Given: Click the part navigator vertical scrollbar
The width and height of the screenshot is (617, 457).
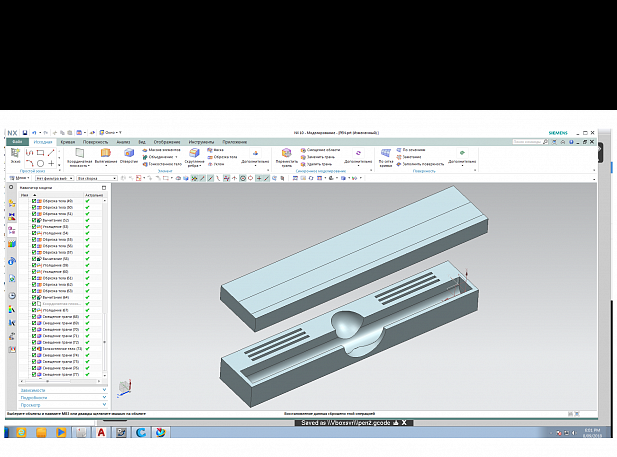Looking at the screenshot, I should [x=105, y=290].
